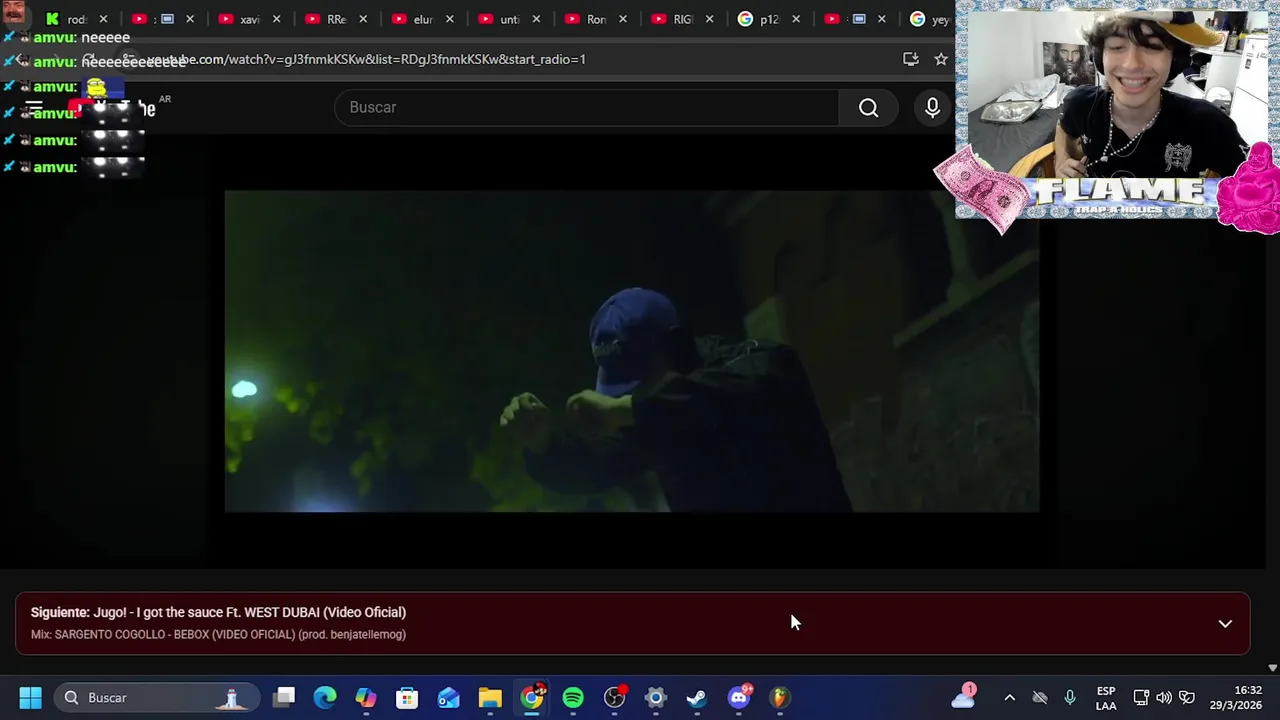Switch to the 'Ron' YouTube tab
1280x720 pixels.
coord(587,19)
